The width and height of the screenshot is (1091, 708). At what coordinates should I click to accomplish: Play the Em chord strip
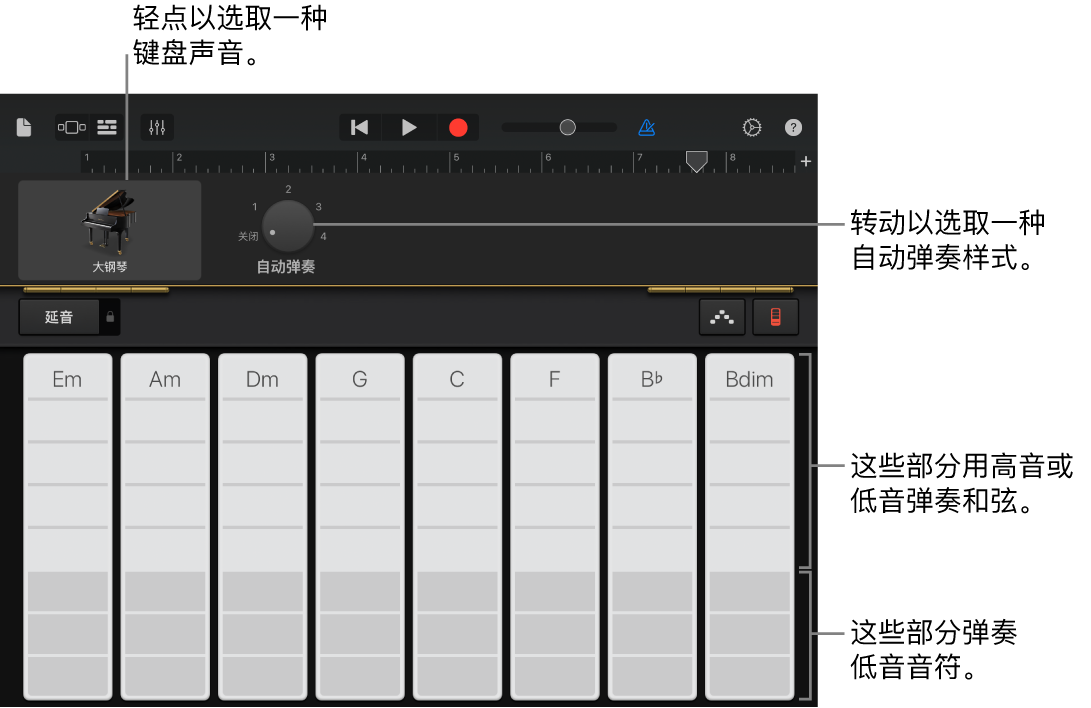click(x=67, y=526)
